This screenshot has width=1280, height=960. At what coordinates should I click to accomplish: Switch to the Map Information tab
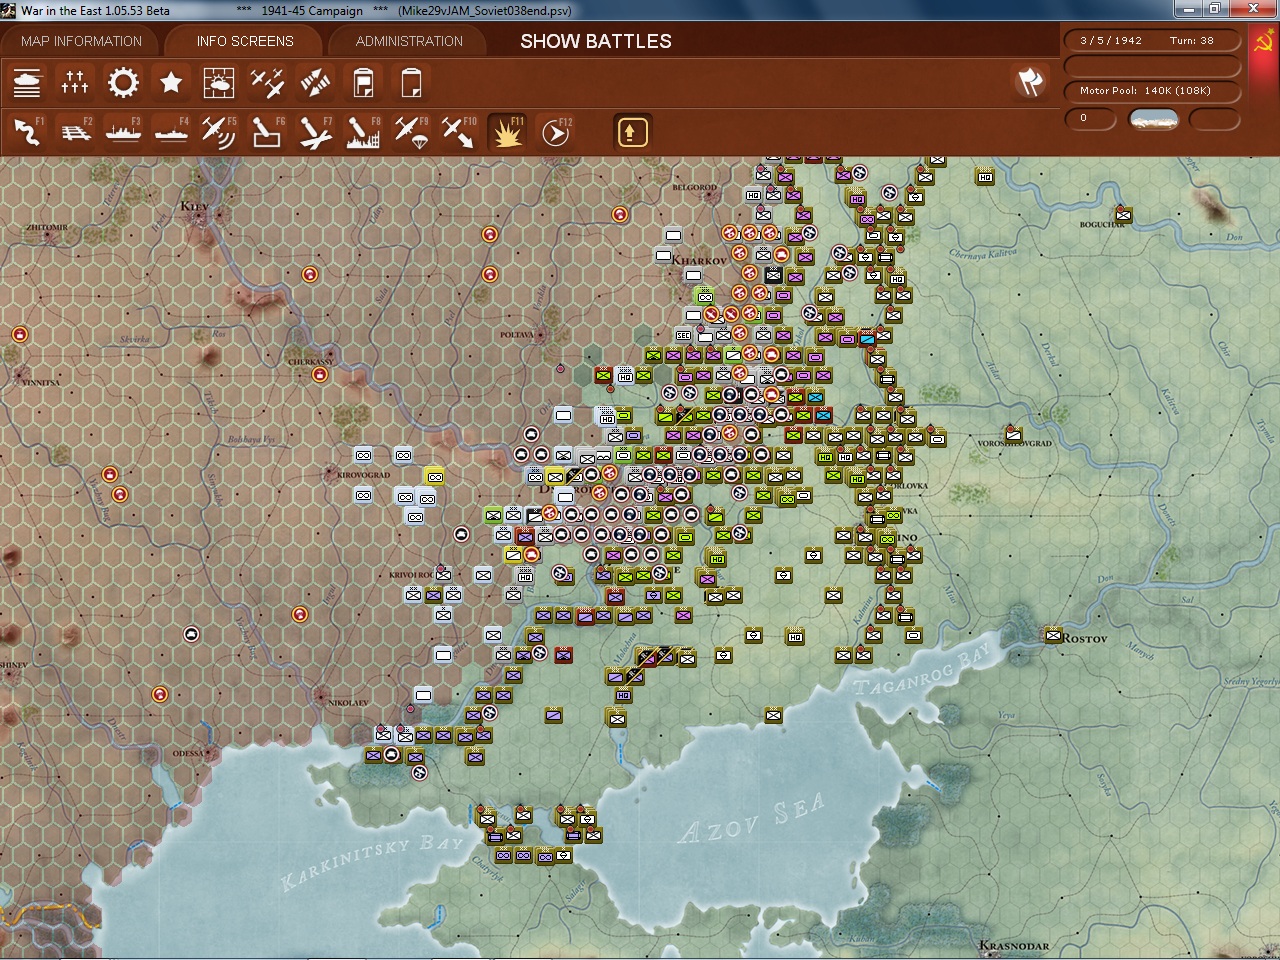(81, 41)
